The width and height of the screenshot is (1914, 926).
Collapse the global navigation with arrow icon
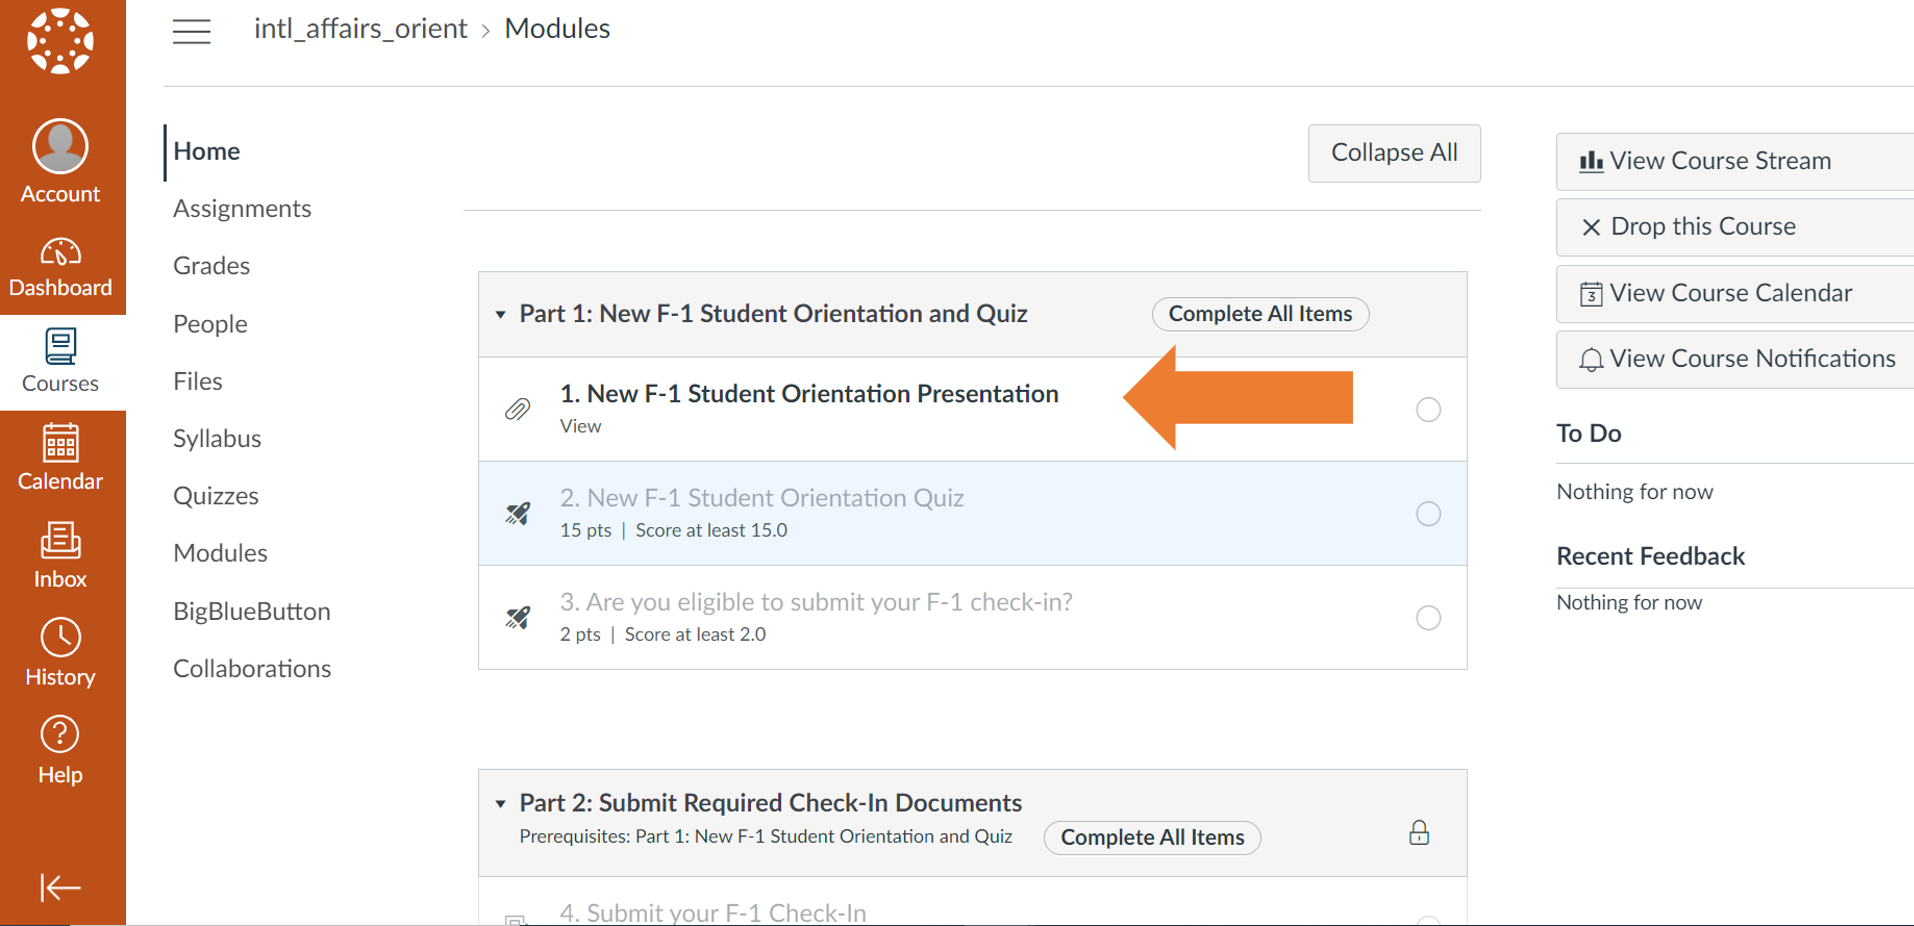tap(60, 887)
